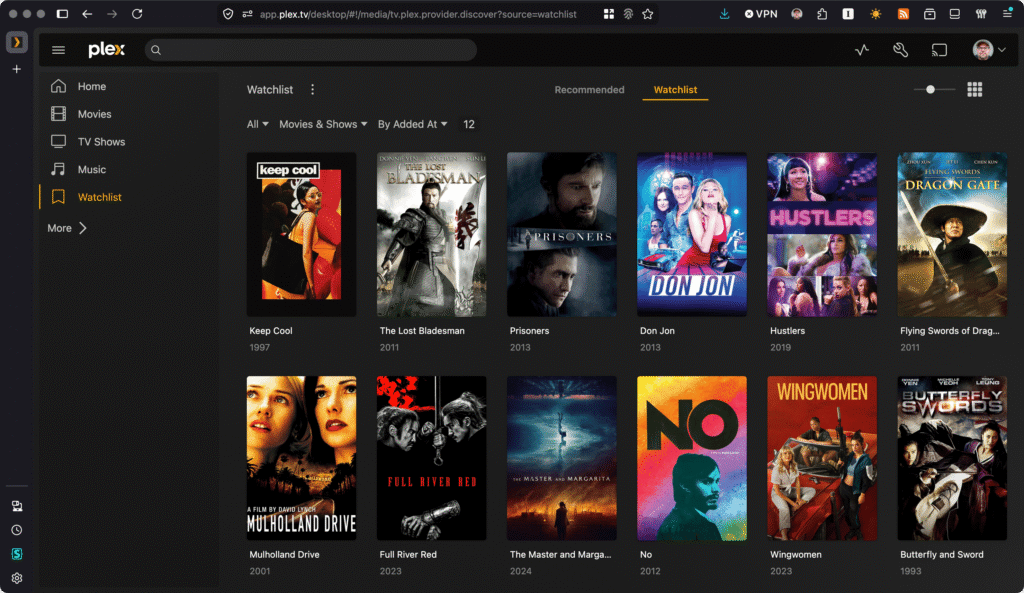
Task: Open the Butterfly and Sword poster
Action: [x=952, y=458]
